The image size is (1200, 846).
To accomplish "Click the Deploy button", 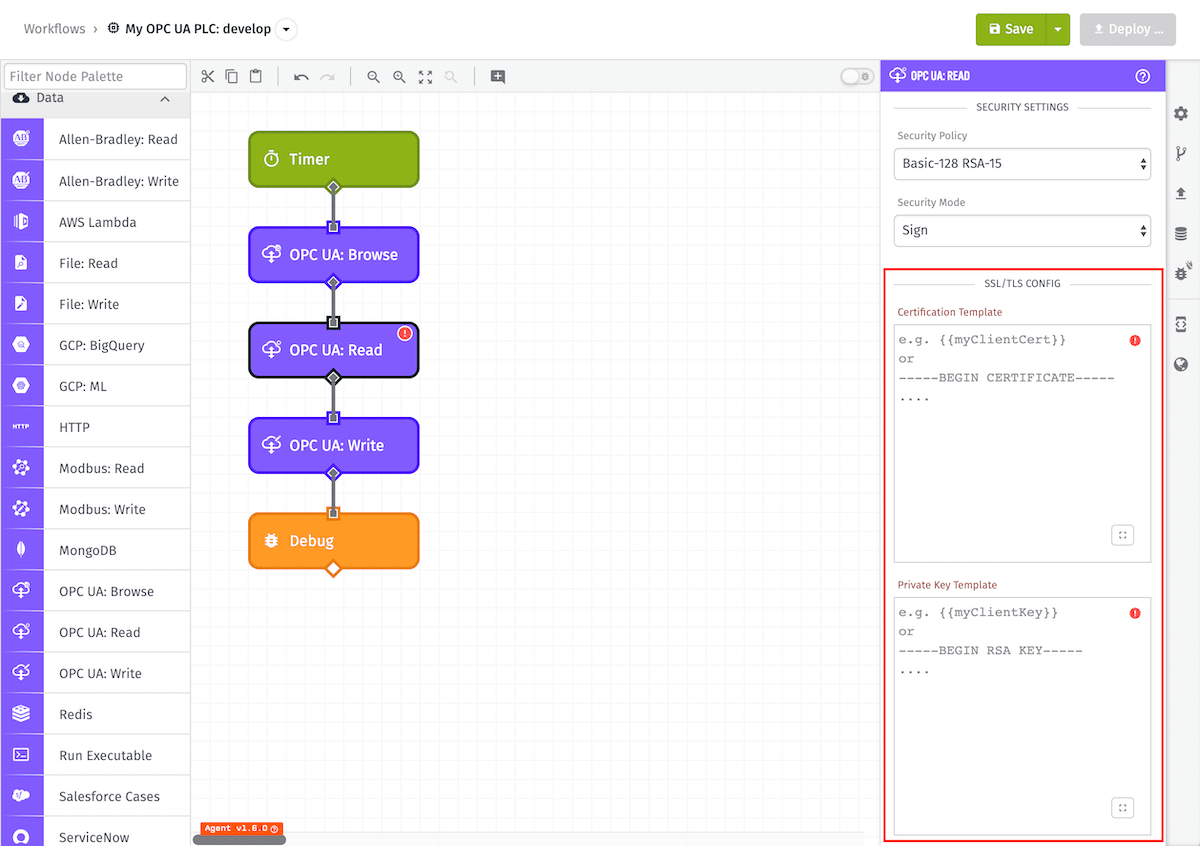I will click(1127, 29).
